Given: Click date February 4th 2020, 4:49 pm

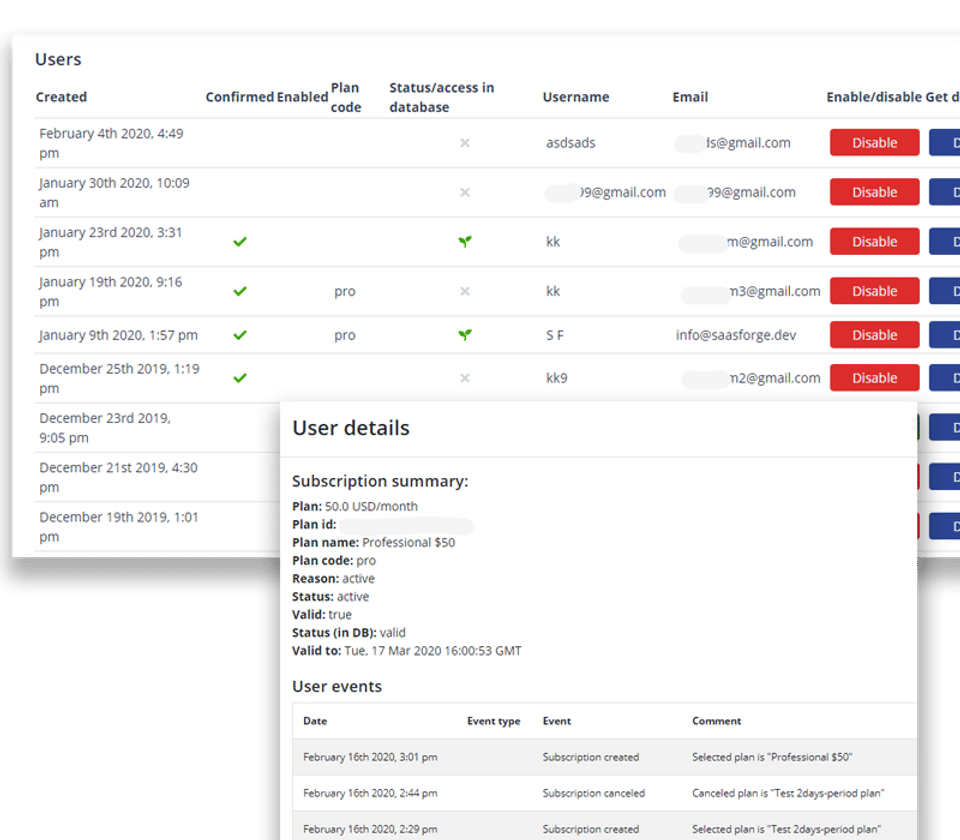Looking at the screenshot, I should (x=111, y=143).
